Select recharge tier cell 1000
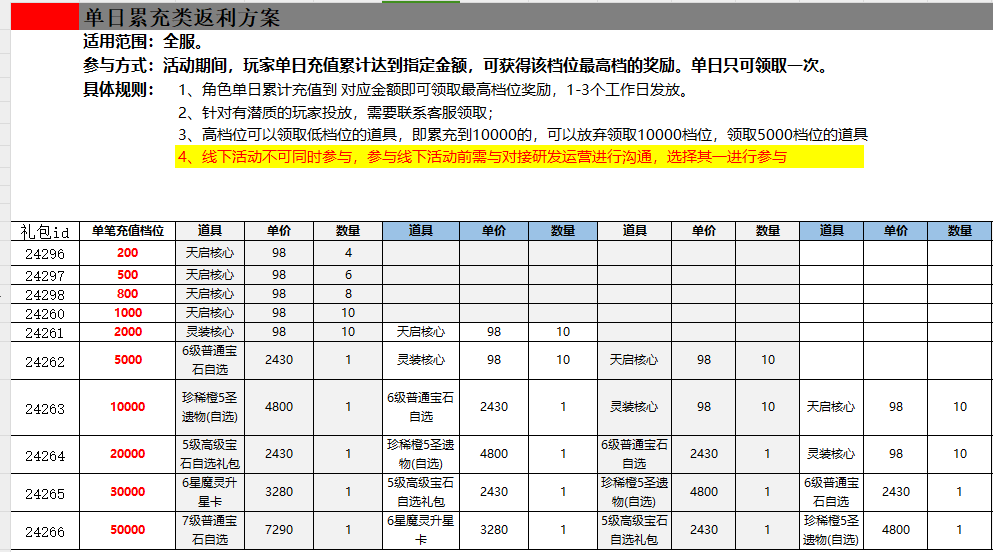This screenshot has height=552, width=993. pyautogui.click(x=127, y=313)
